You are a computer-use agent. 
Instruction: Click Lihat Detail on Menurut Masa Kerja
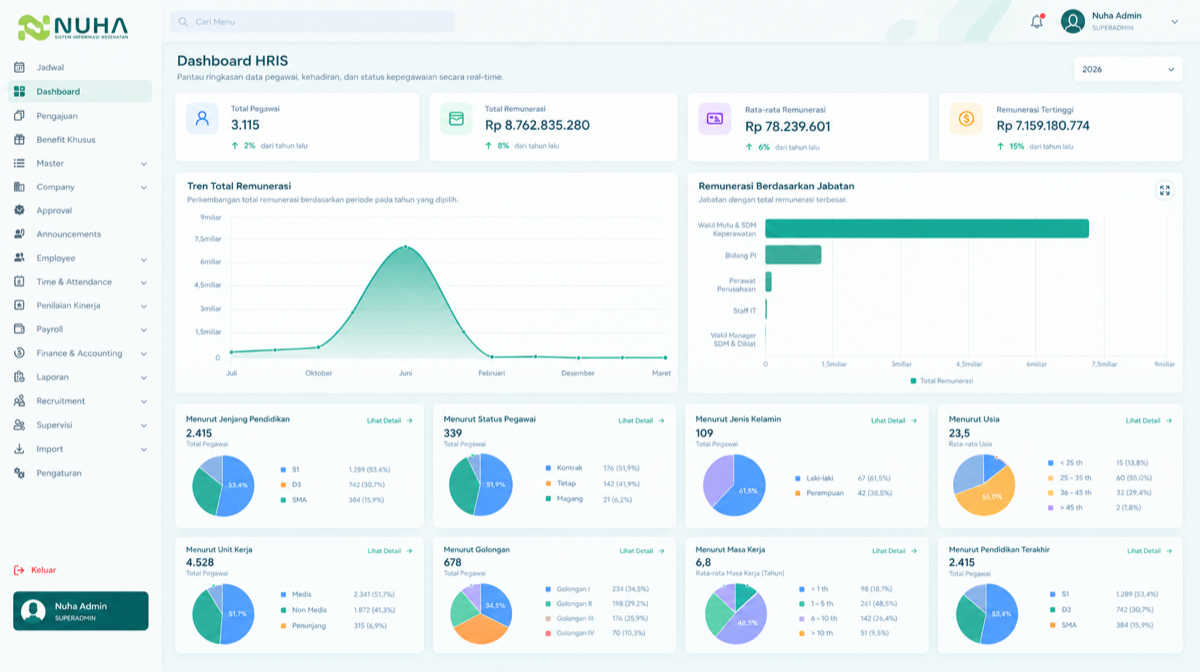[x=895, y=551]
